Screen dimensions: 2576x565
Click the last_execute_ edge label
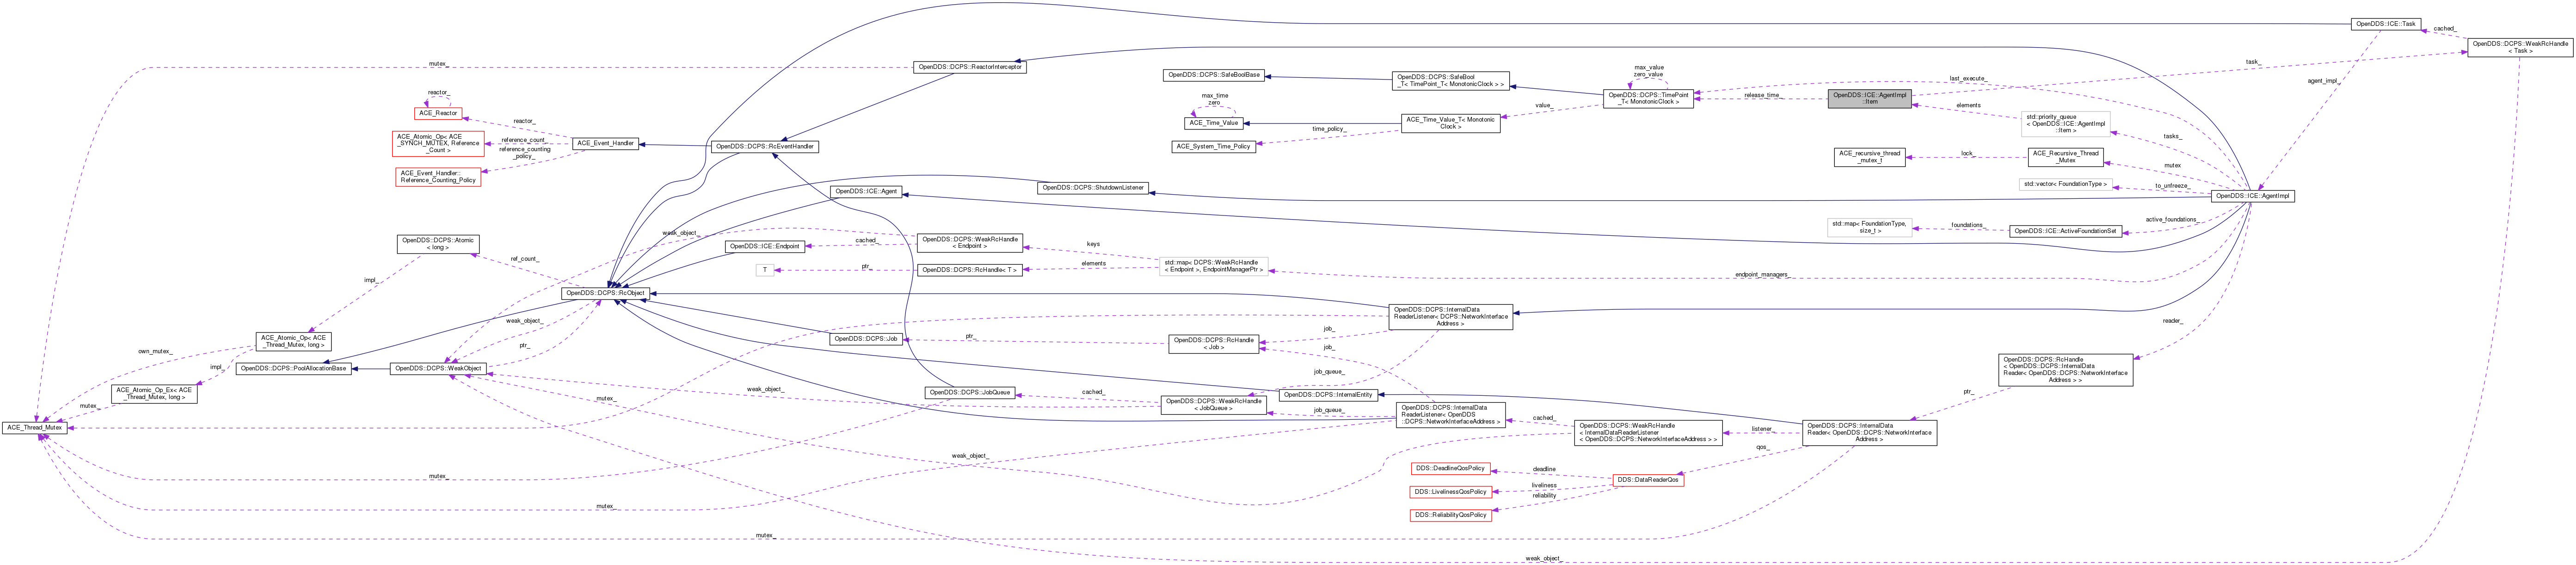[1967, 79]
